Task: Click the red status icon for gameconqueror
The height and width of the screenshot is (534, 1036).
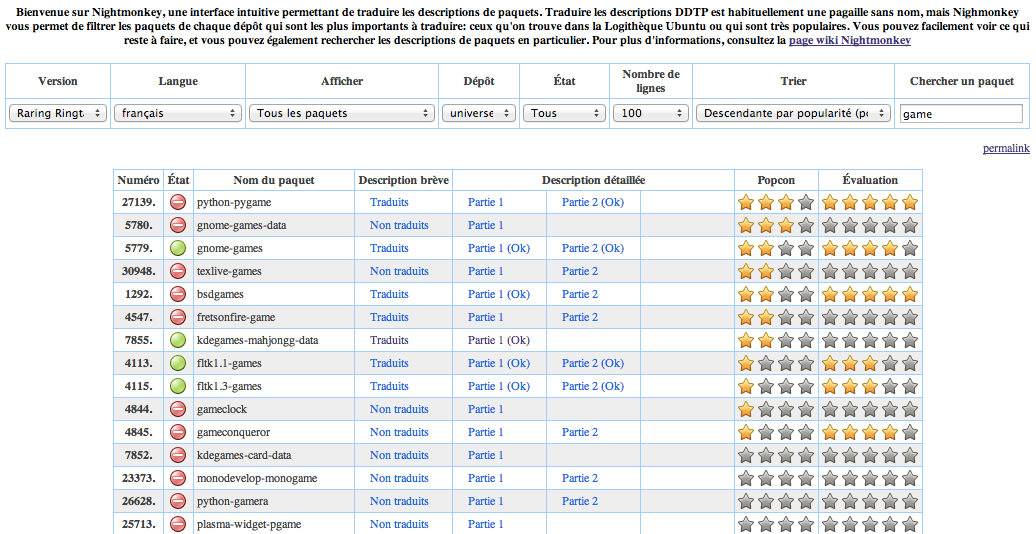Action: 178,432
